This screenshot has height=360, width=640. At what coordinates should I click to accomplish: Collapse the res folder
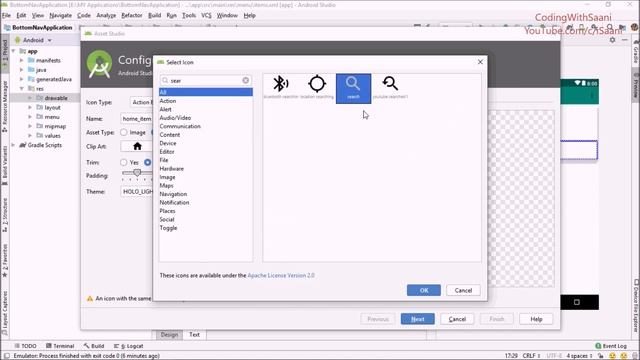(22, 89)
